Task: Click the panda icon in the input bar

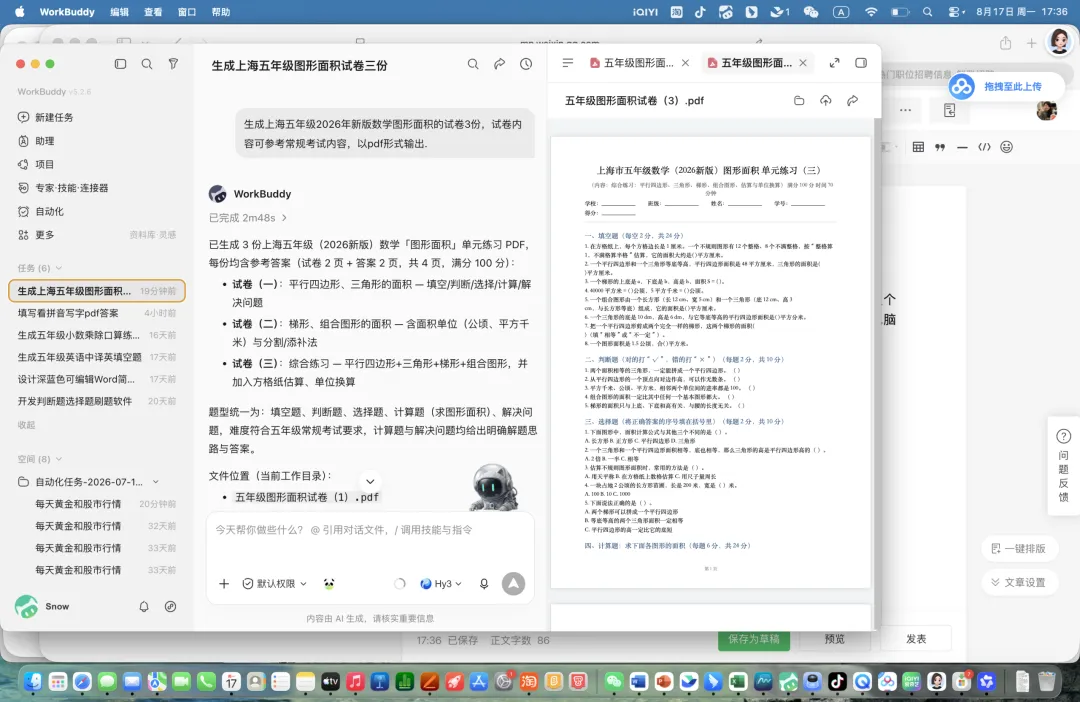Action: tap(329, 584)
